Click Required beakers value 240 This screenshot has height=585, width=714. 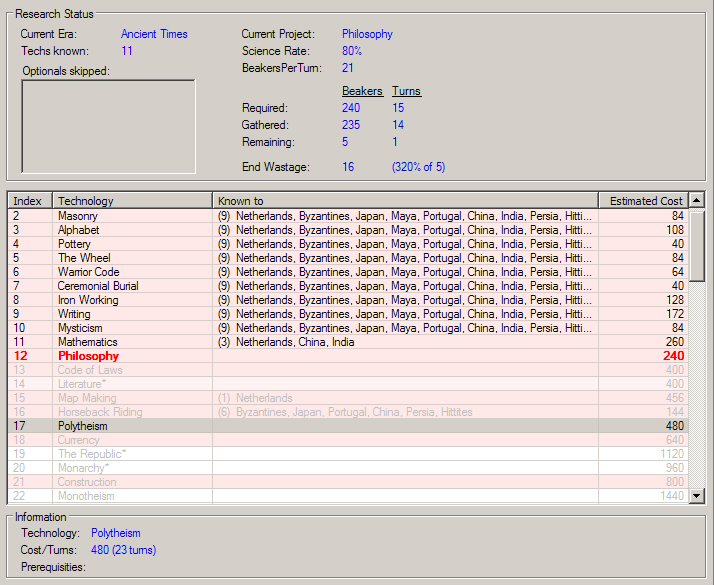(x=351, y=108)
